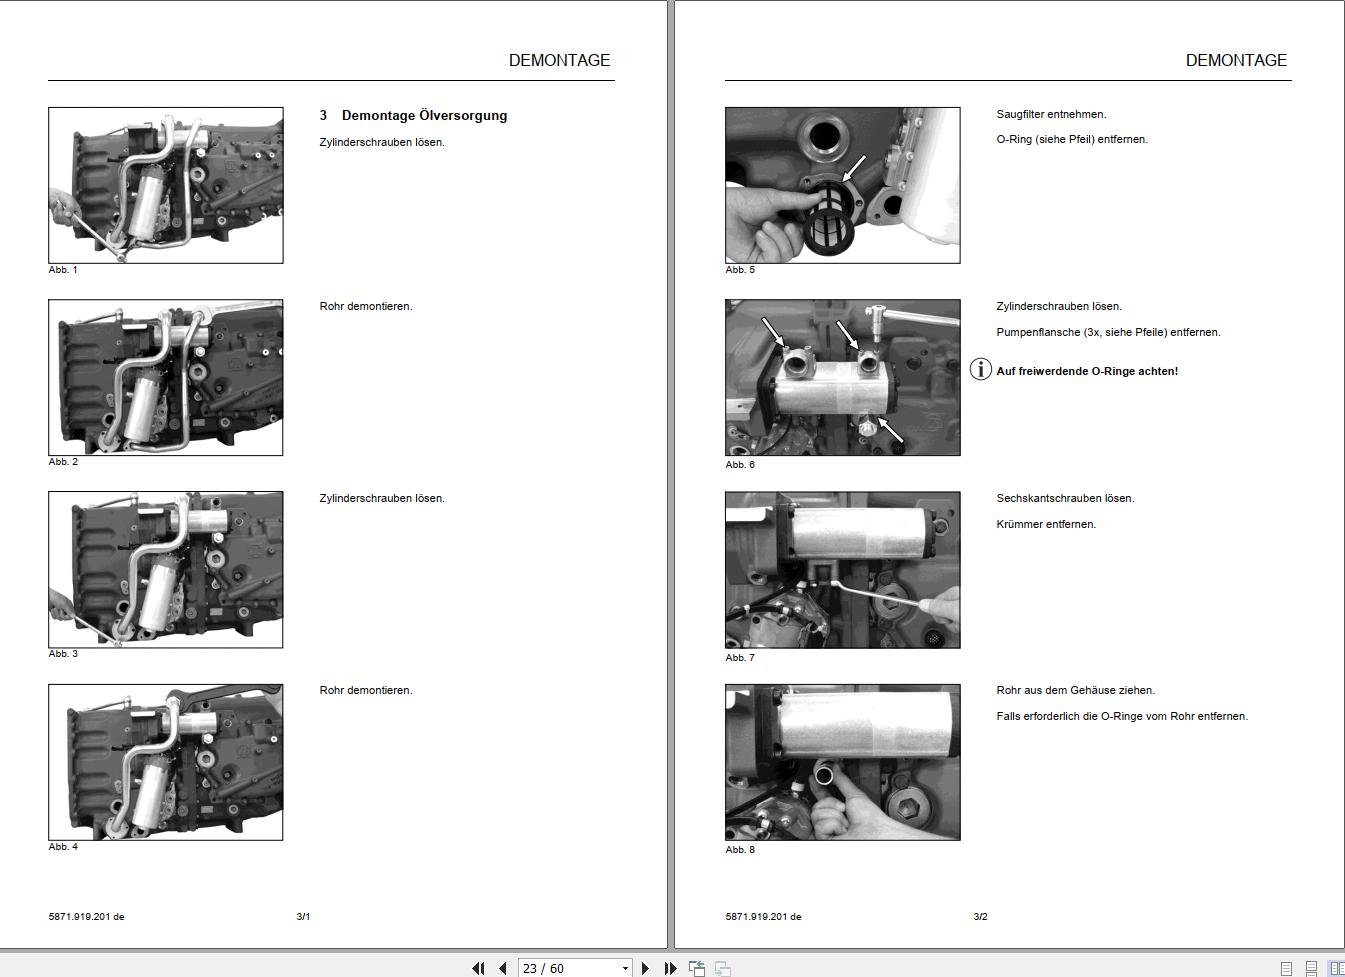Click the Abb. 4 photo
1345x977 pixels.
pos(166,762)
